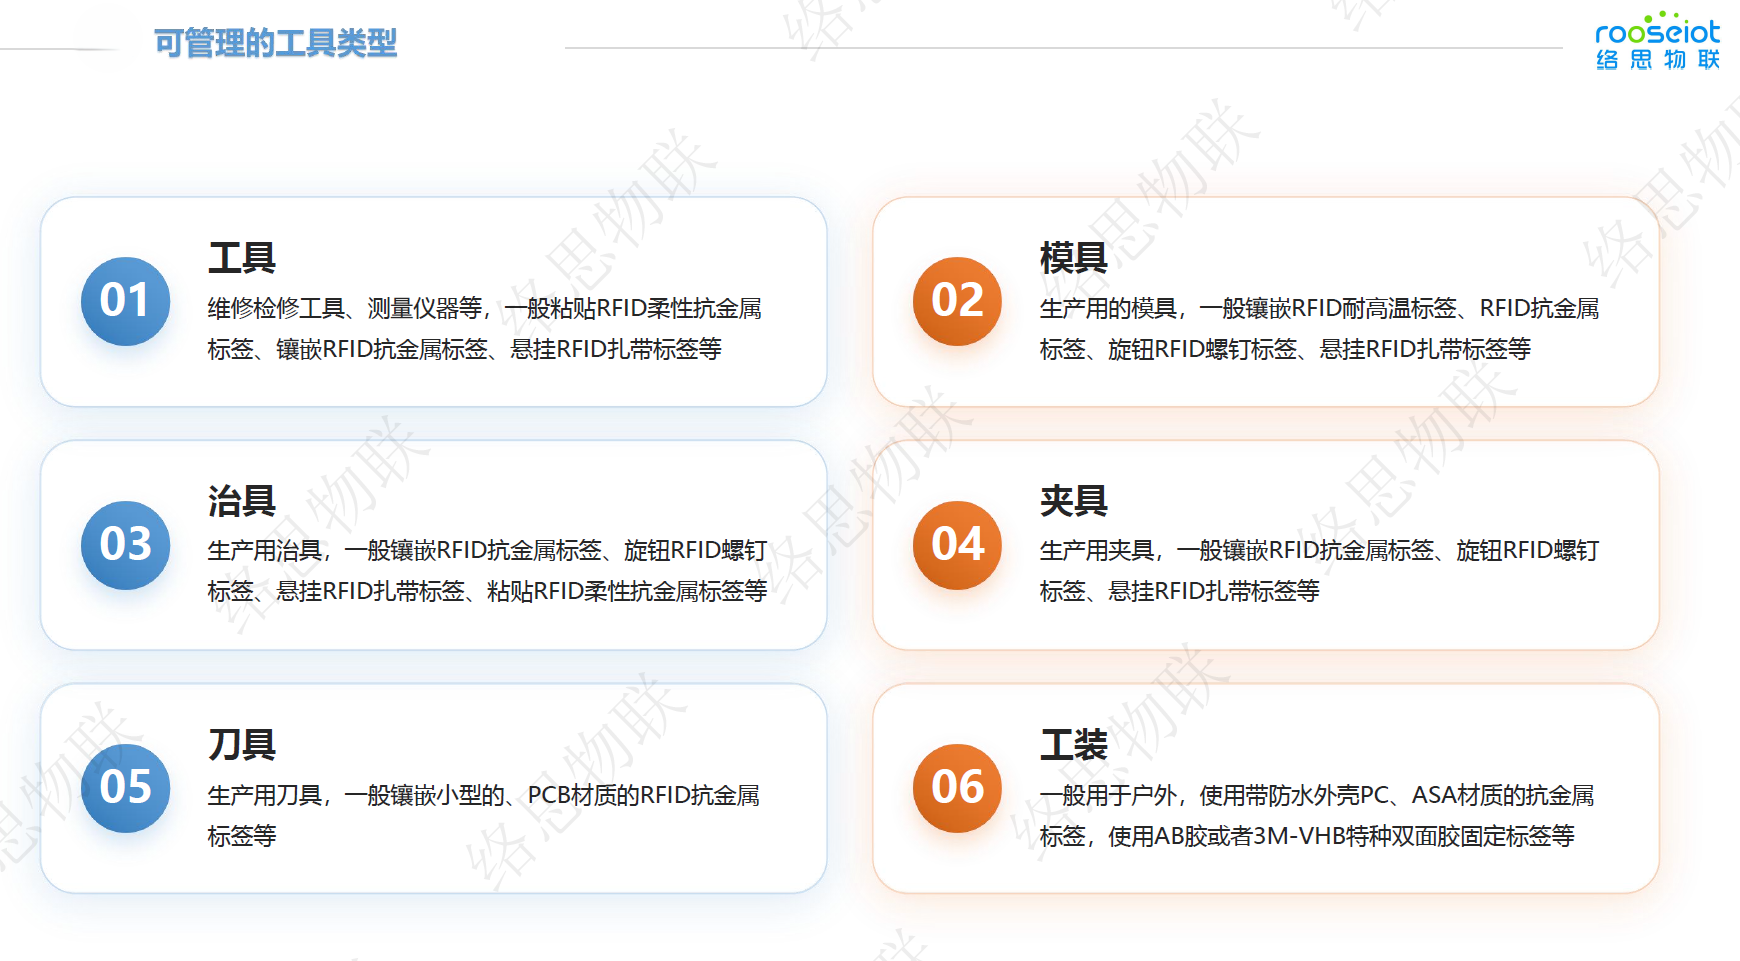
Task: Click description starting with 生产用的模具
Action: click(1318, 328)
